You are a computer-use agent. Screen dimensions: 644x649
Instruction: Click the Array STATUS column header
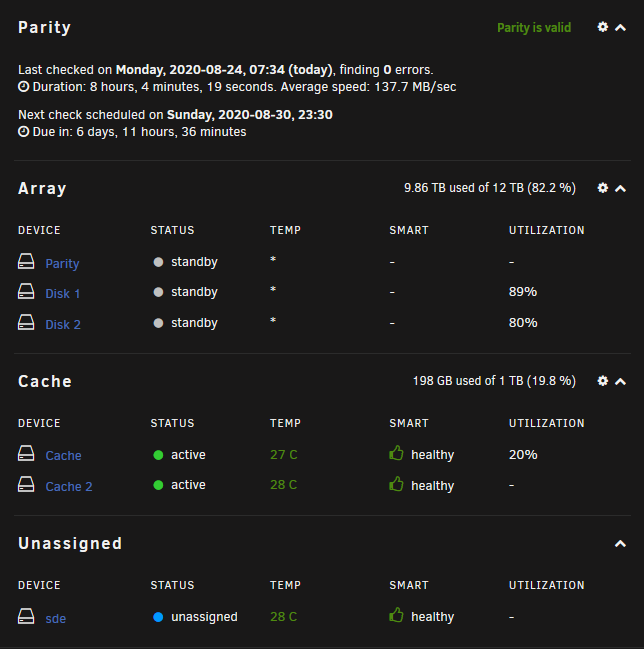tap(172, 230)
